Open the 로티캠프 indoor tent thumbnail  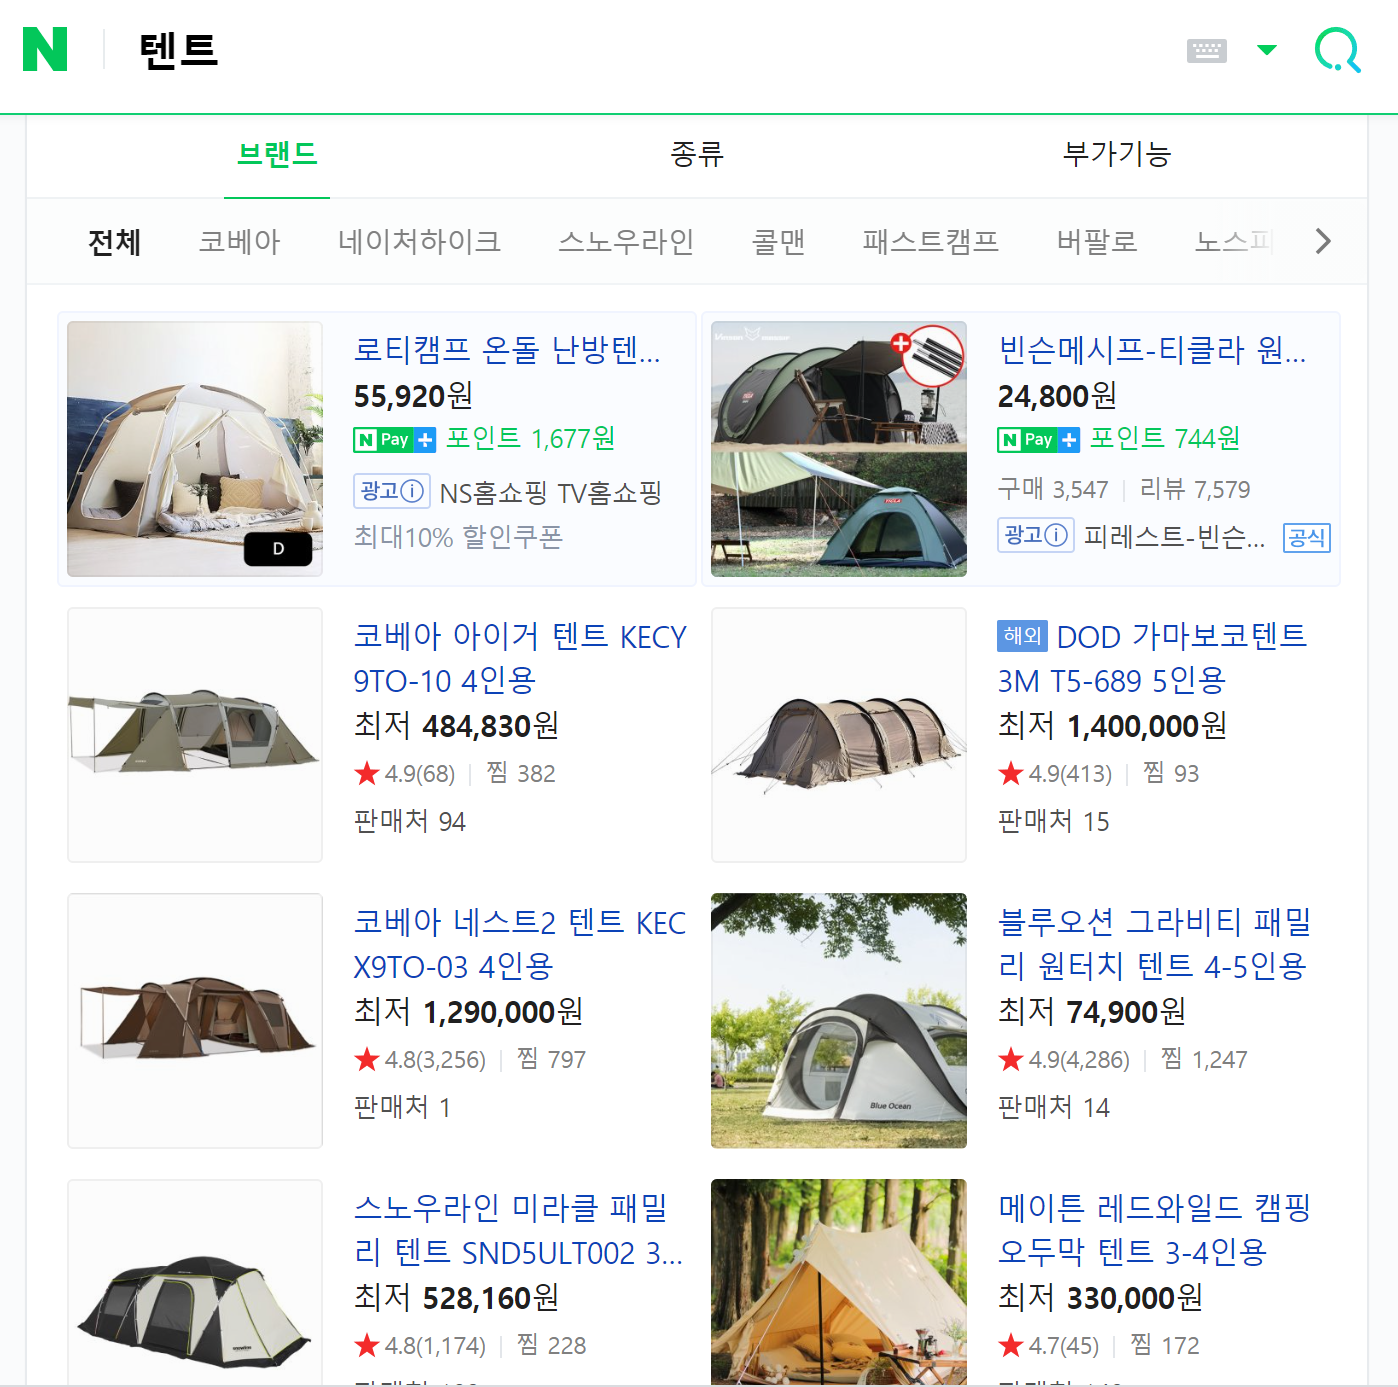[195, 449]
